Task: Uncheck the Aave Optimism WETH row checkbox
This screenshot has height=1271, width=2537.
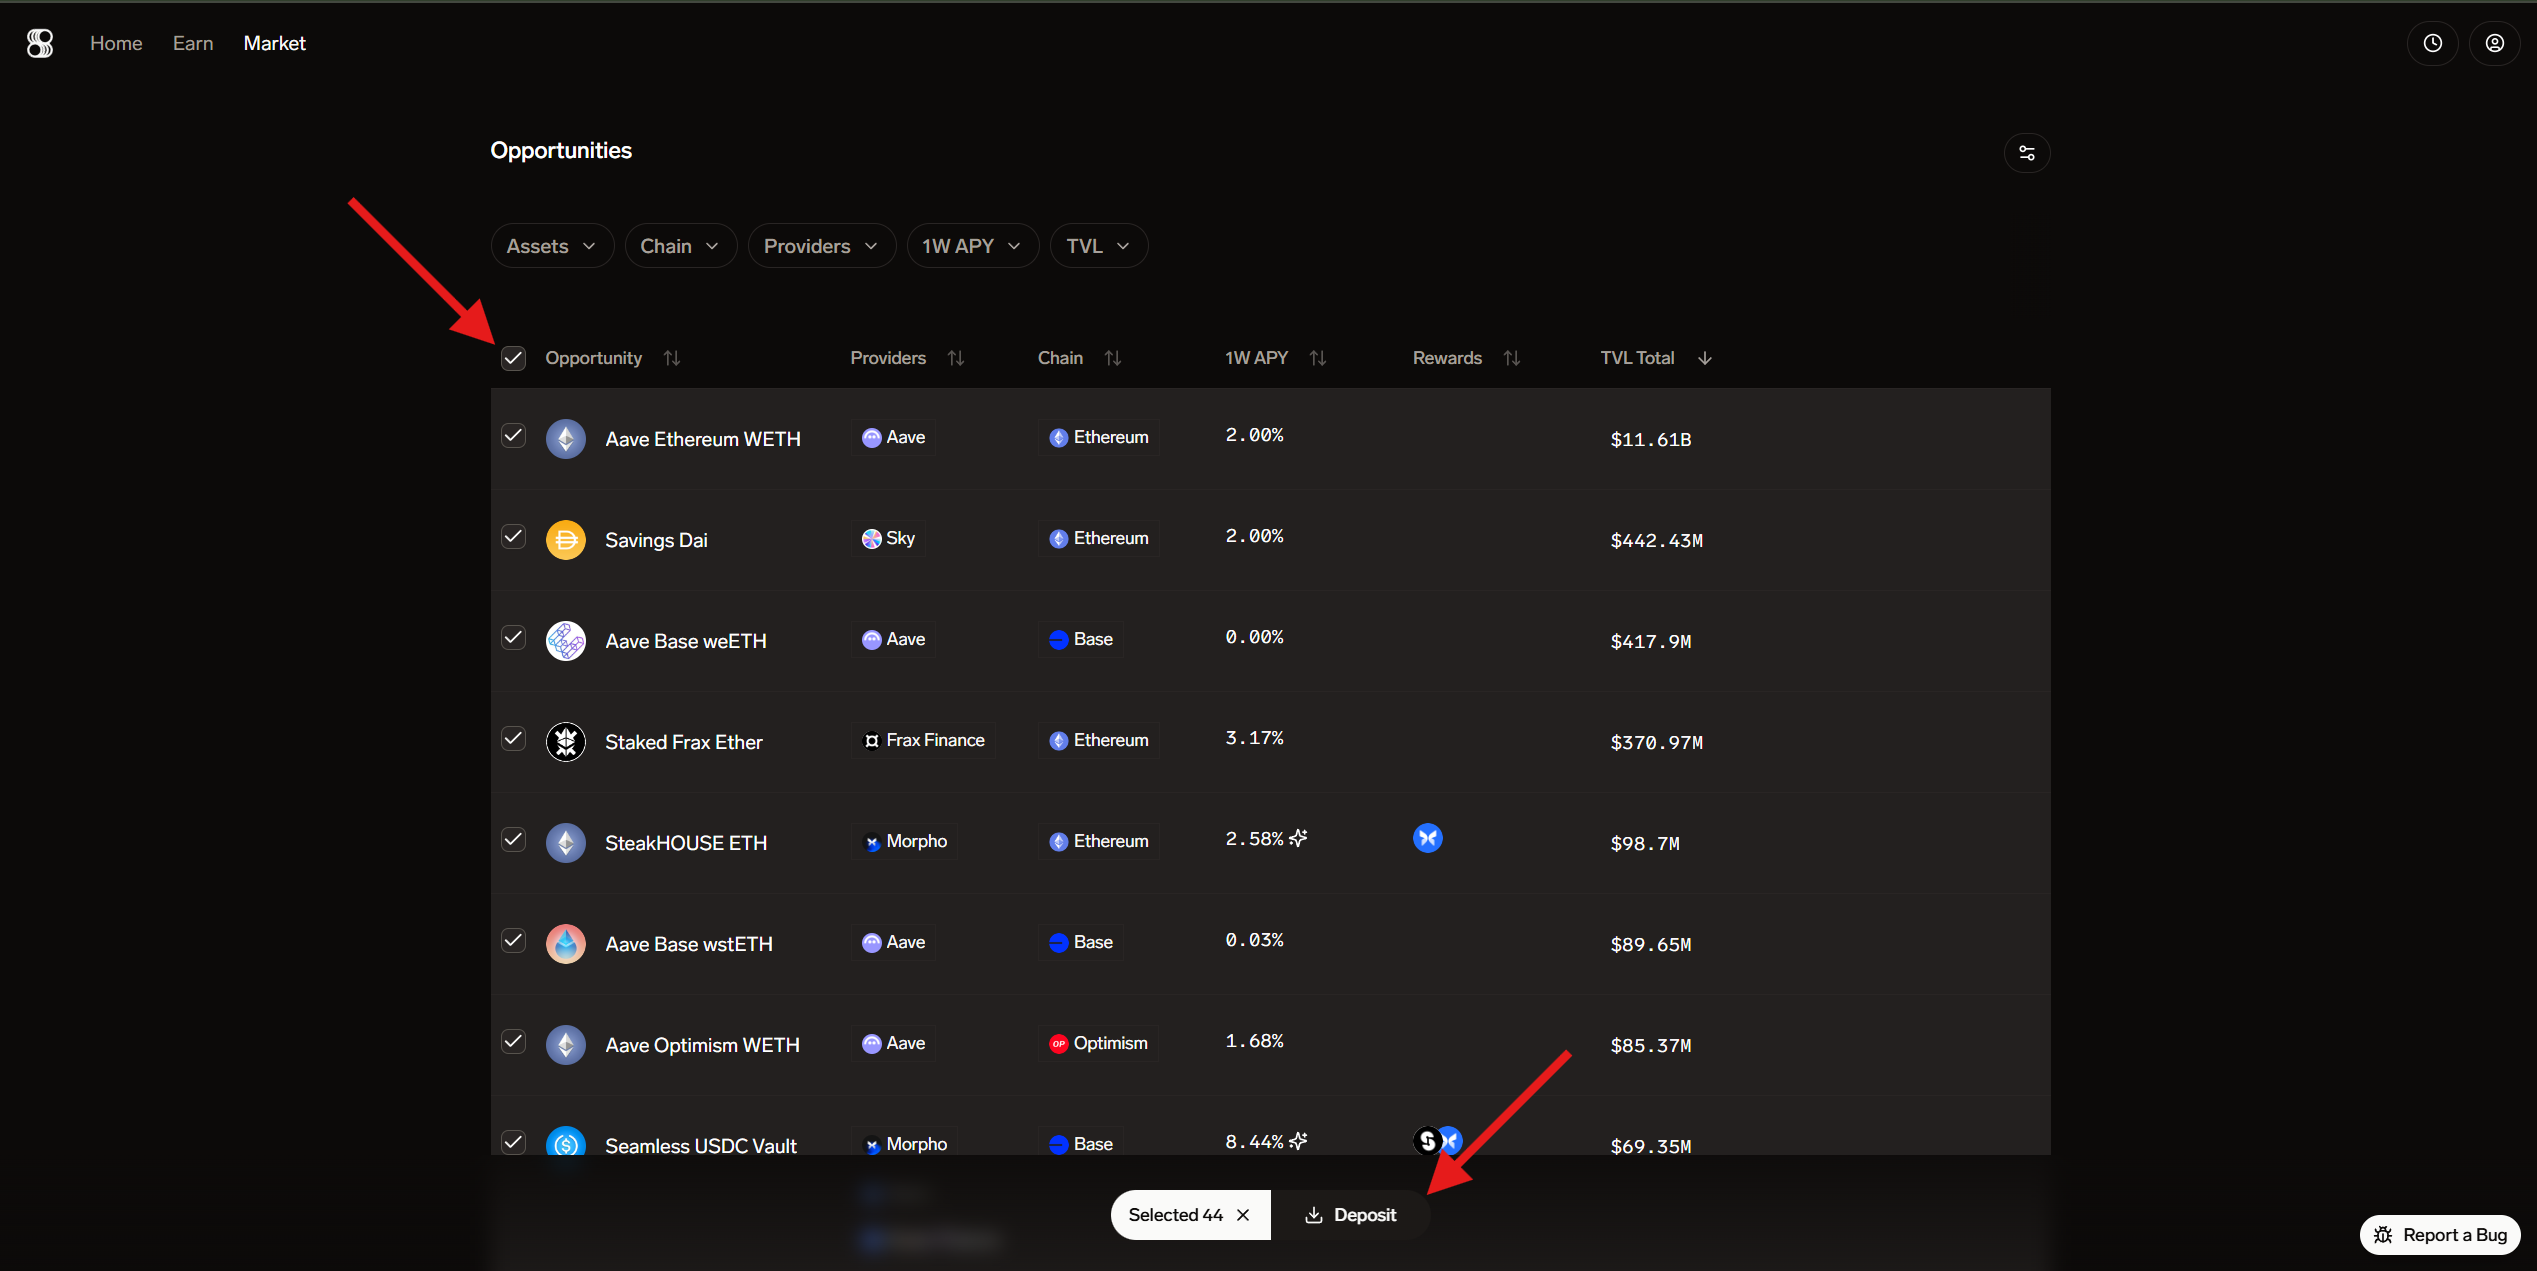Action: 513,1042
